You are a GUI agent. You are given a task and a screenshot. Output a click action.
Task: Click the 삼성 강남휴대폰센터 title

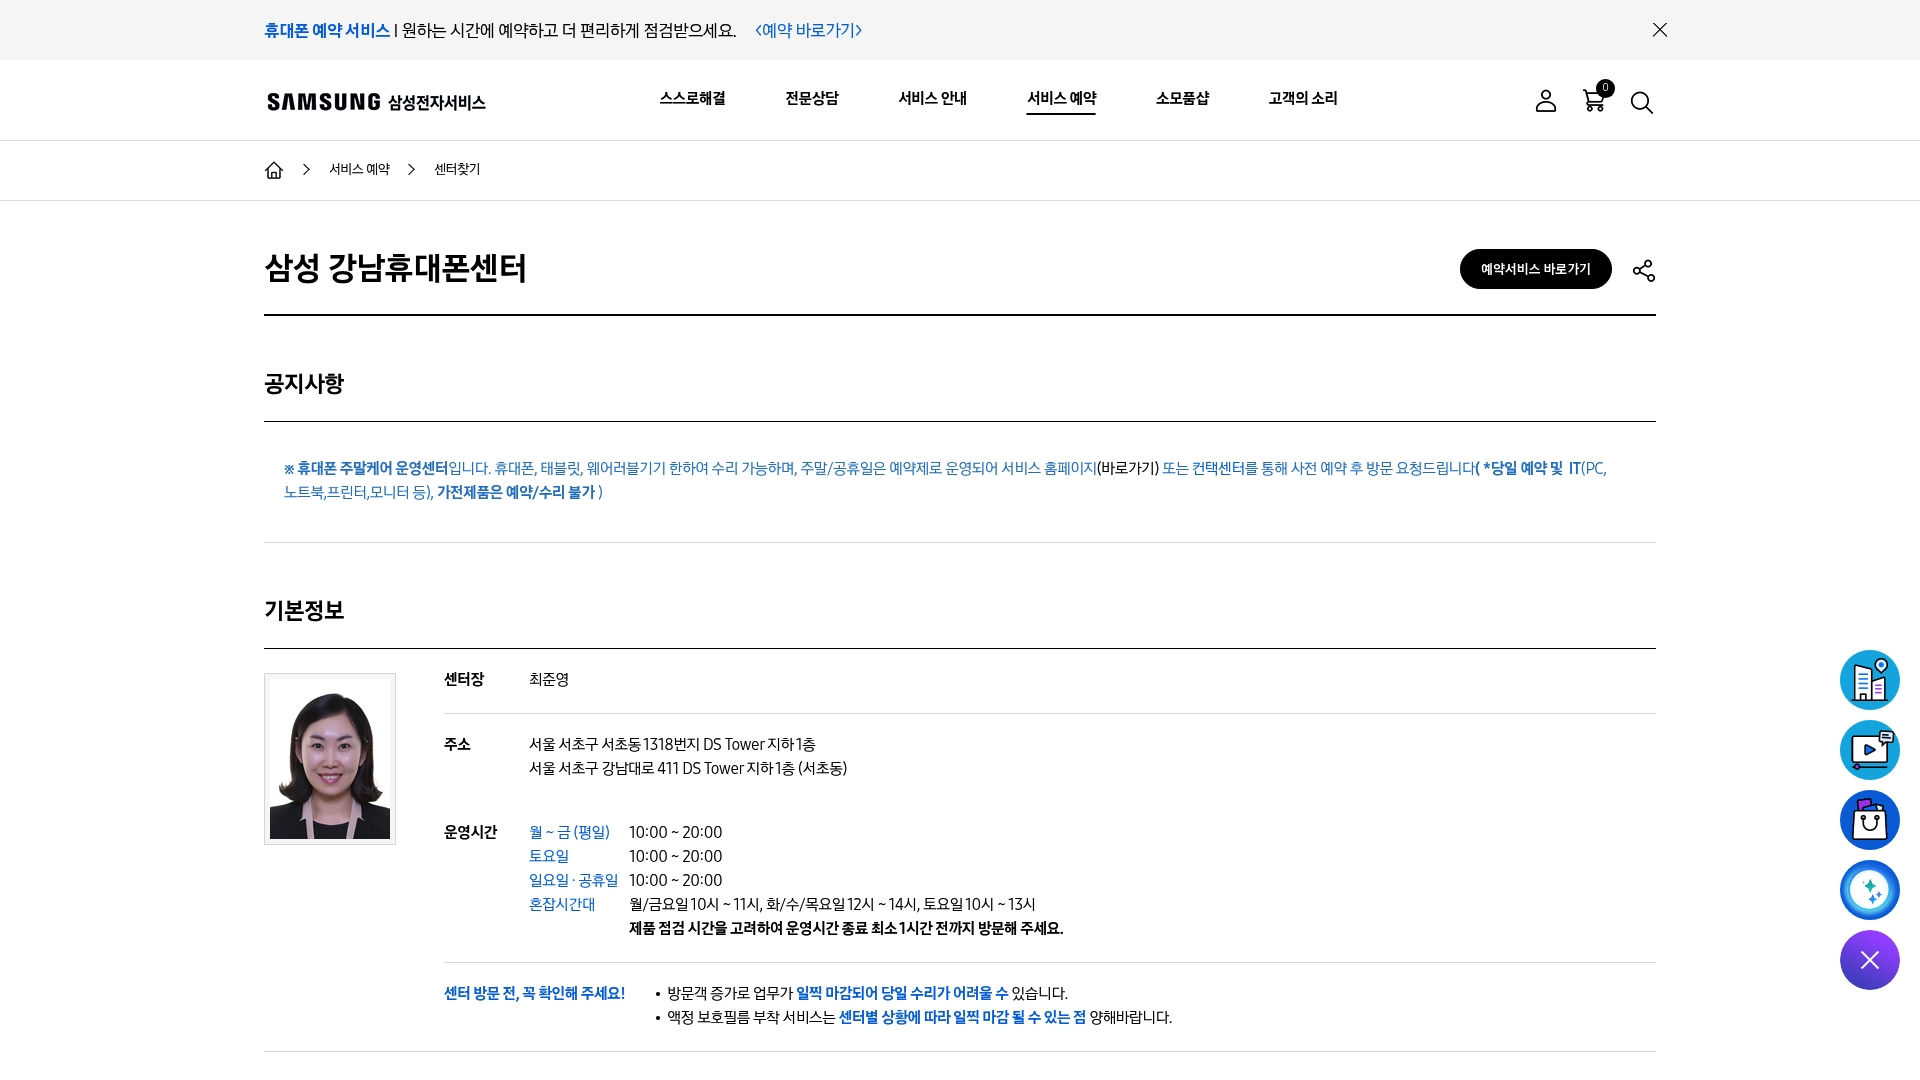click(x=395, y=268)
